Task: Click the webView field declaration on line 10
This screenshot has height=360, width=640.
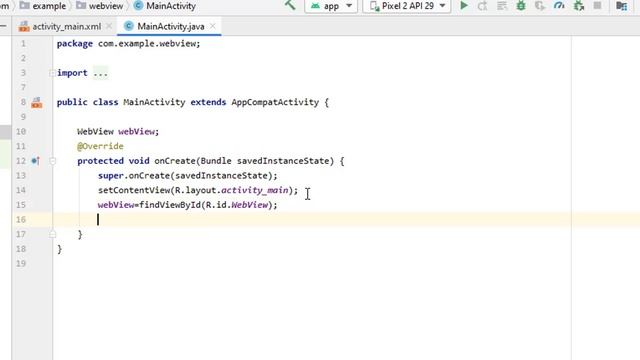Action: [x=137, y=131]
